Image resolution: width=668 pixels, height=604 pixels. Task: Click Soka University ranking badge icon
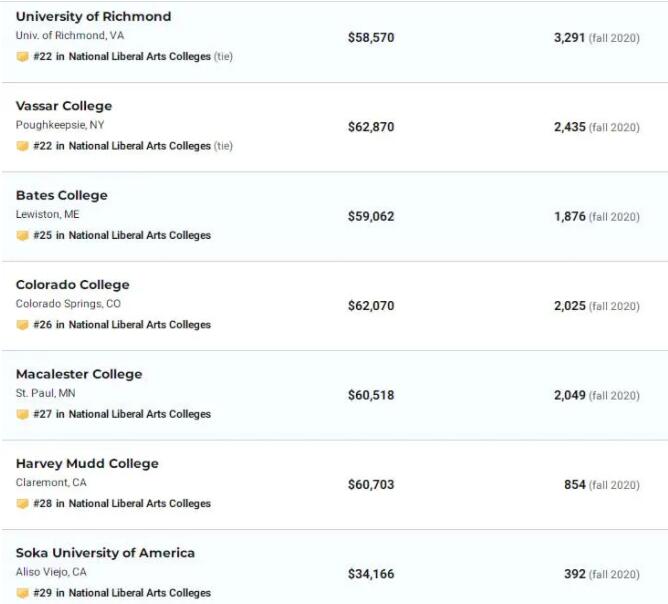22,593
